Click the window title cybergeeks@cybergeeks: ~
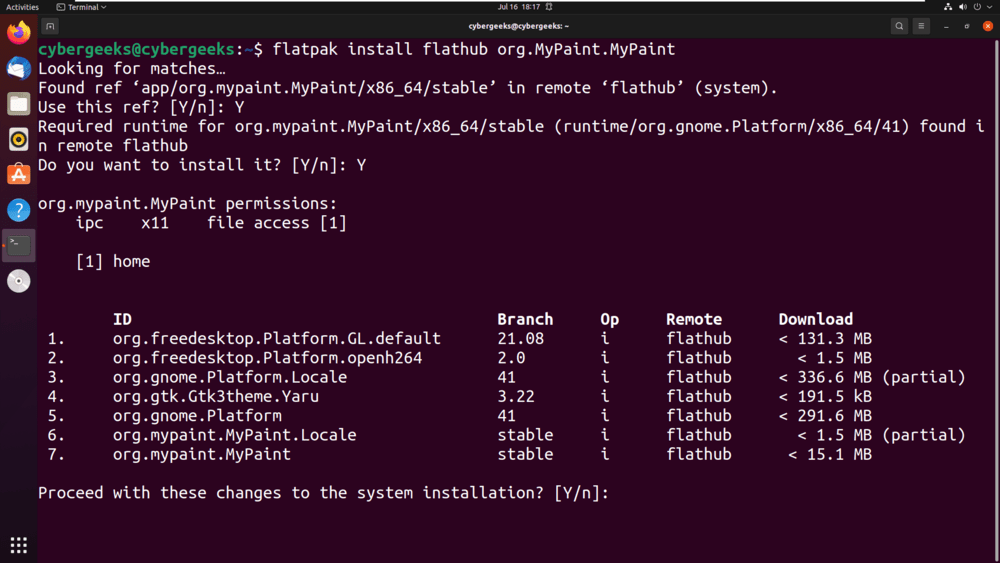 tap(518, 26)
